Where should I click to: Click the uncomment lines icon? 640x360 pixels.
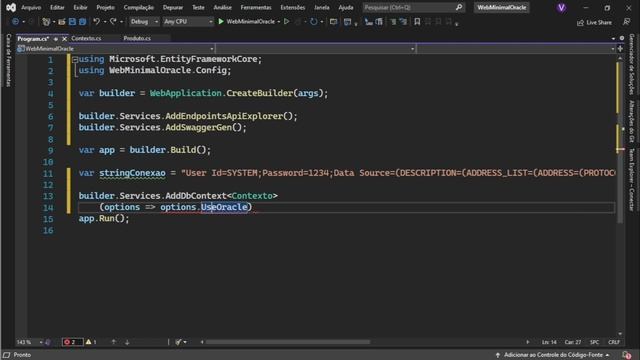click(403, 22)
